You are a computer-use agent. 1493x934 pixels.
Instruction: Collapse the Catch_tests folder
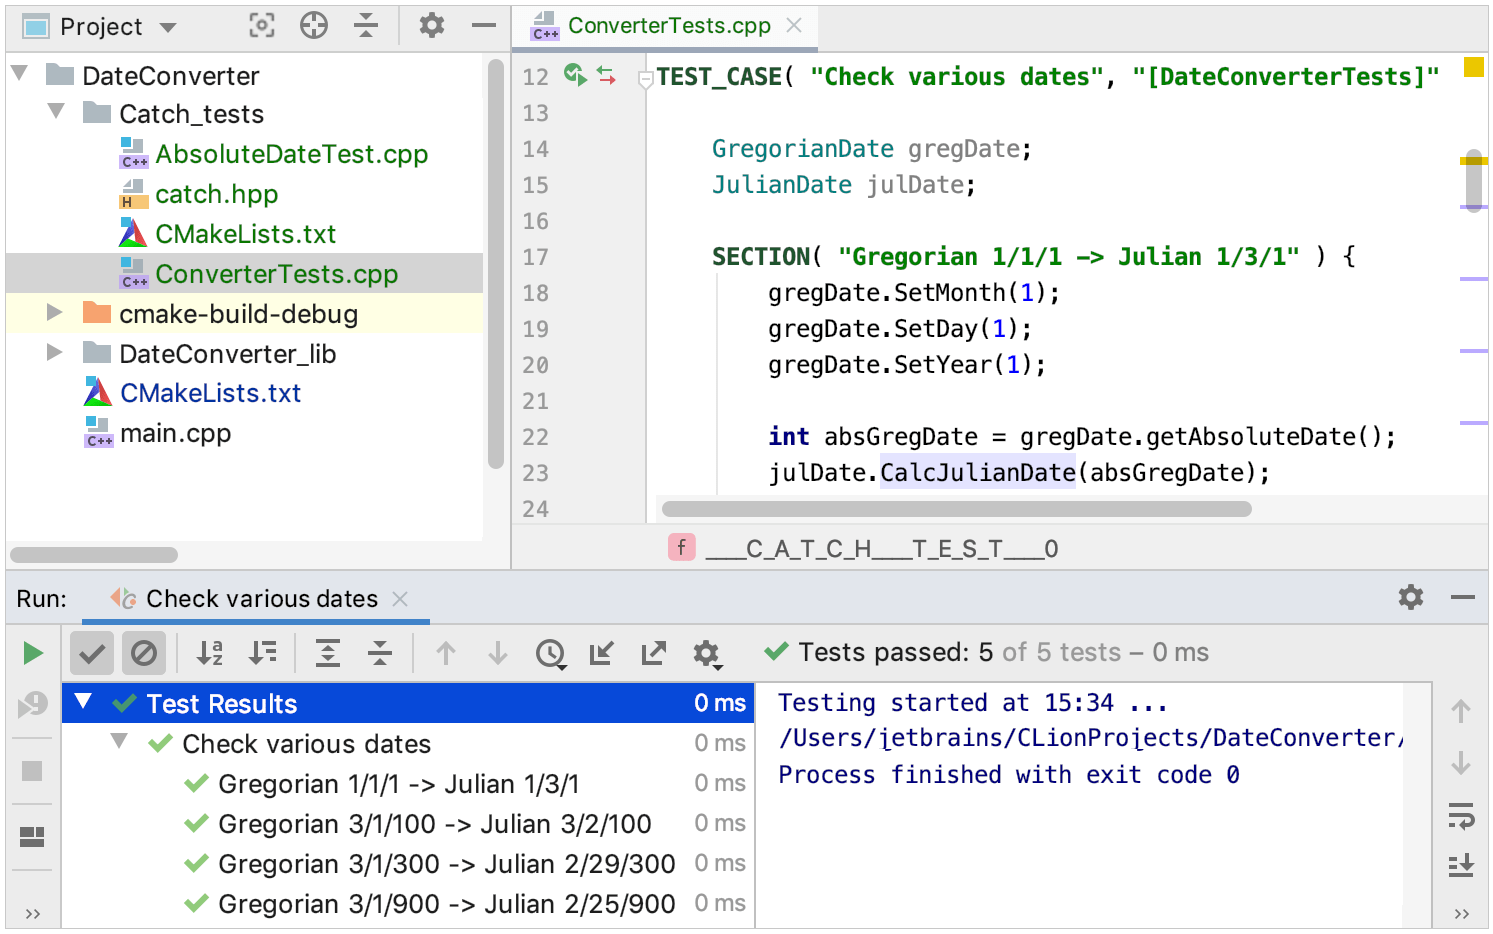[56, 112]
